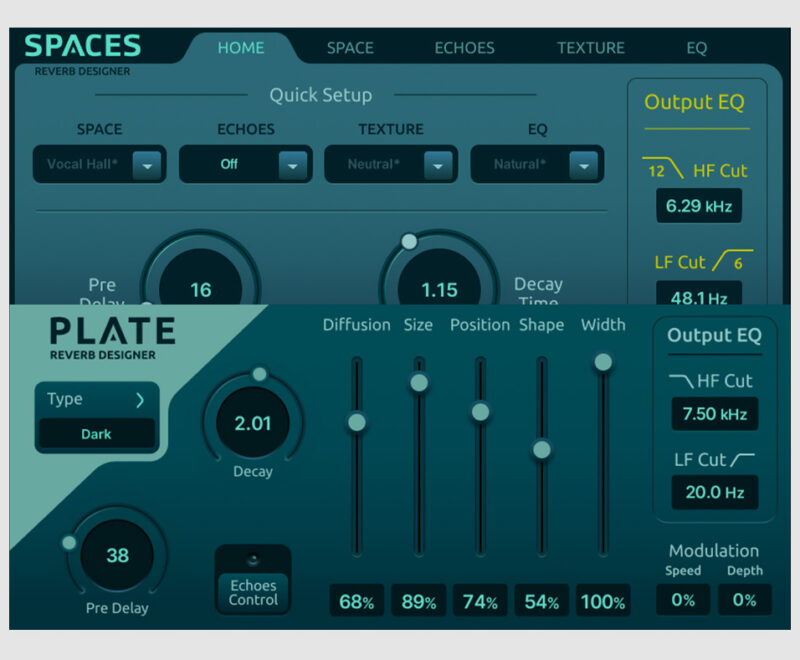Click the Type chevron arrow in Plate
This screenshot has height=660, width=800.
click(x=140, y=400)
